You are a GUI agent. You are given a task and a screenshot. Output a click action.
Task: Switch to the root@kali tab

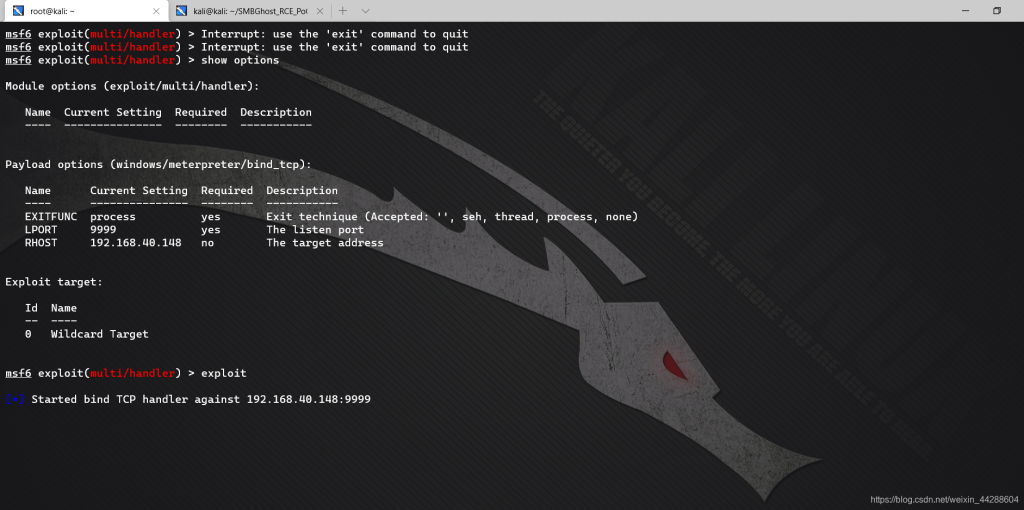[85, 11]
